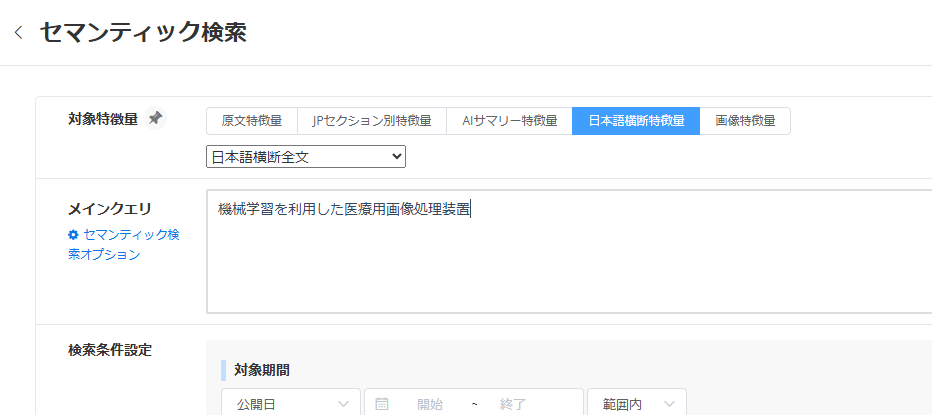
Task: Open the 日本語横断全文 select dropdown
Action: point(306,157)
